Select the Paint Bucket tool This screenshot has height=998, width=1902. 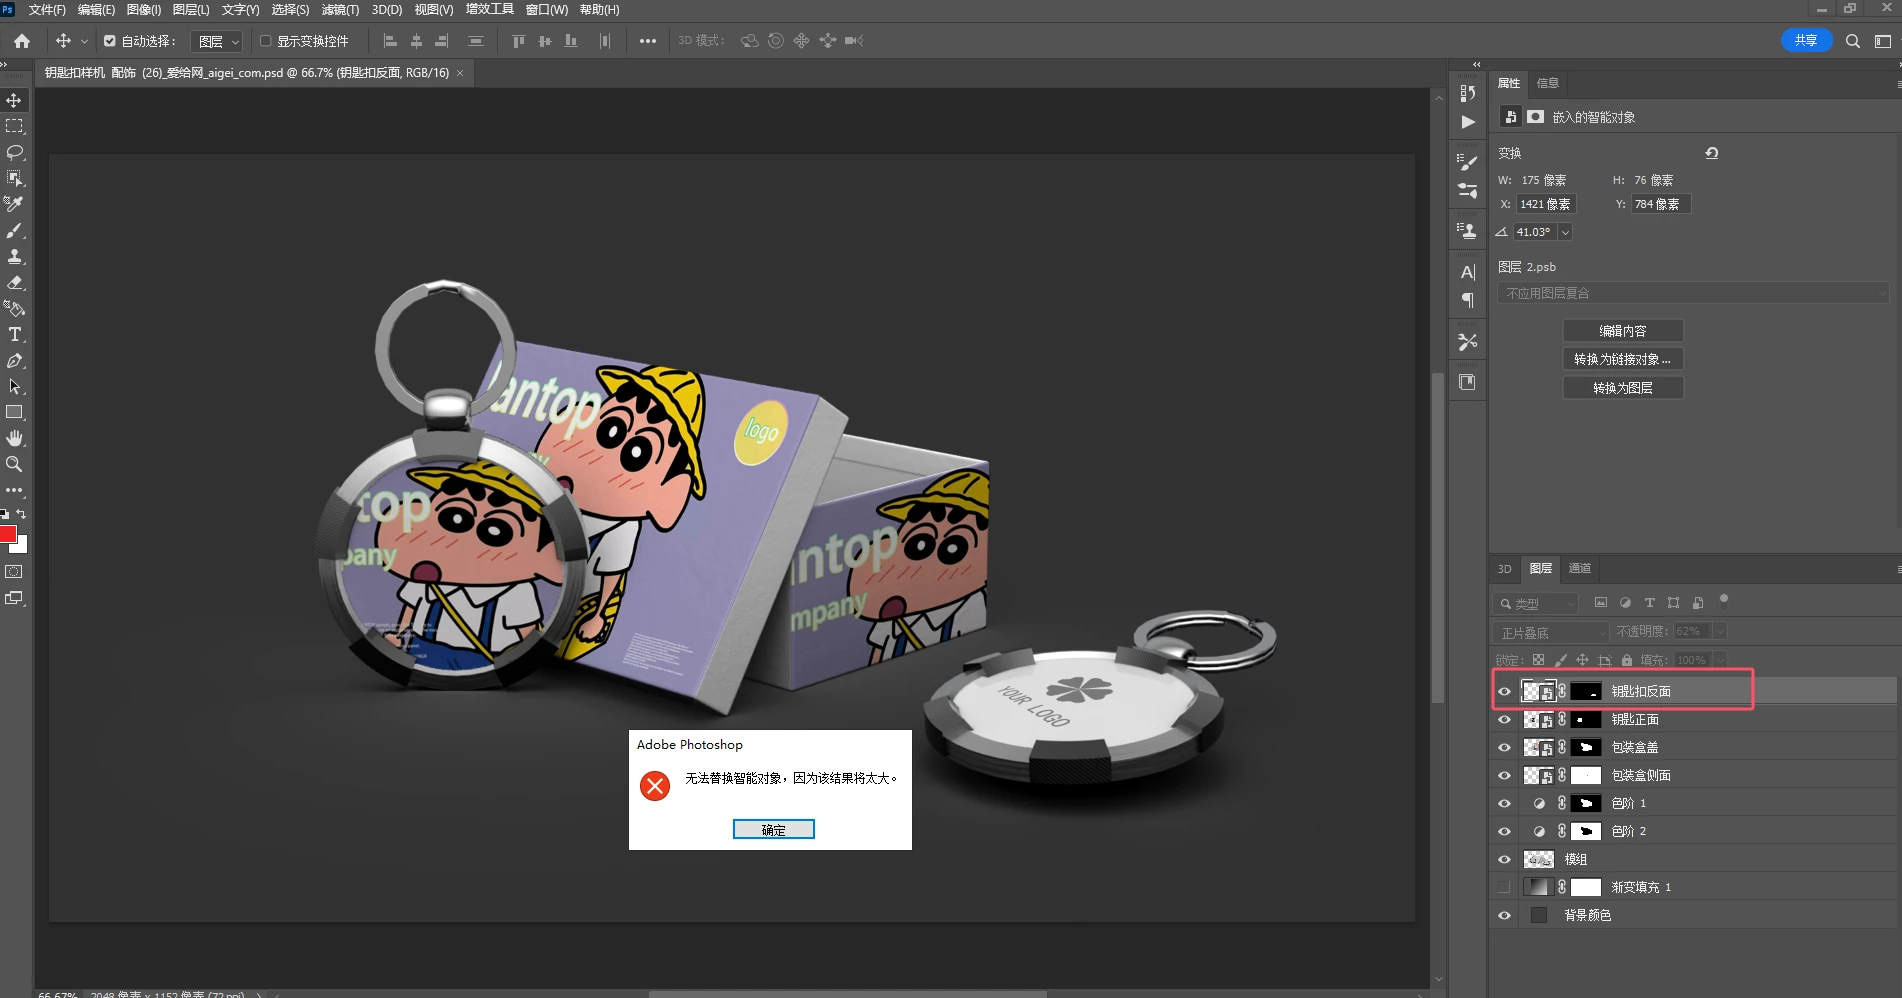click(14, 309)
